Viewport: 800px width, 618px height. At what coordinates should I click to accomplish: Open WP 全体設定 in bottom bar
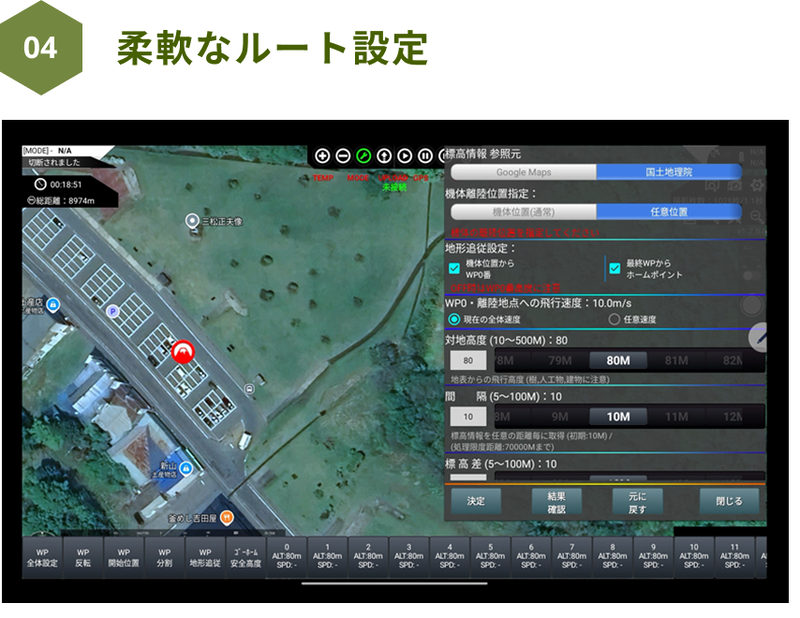[x=42, y=558]
